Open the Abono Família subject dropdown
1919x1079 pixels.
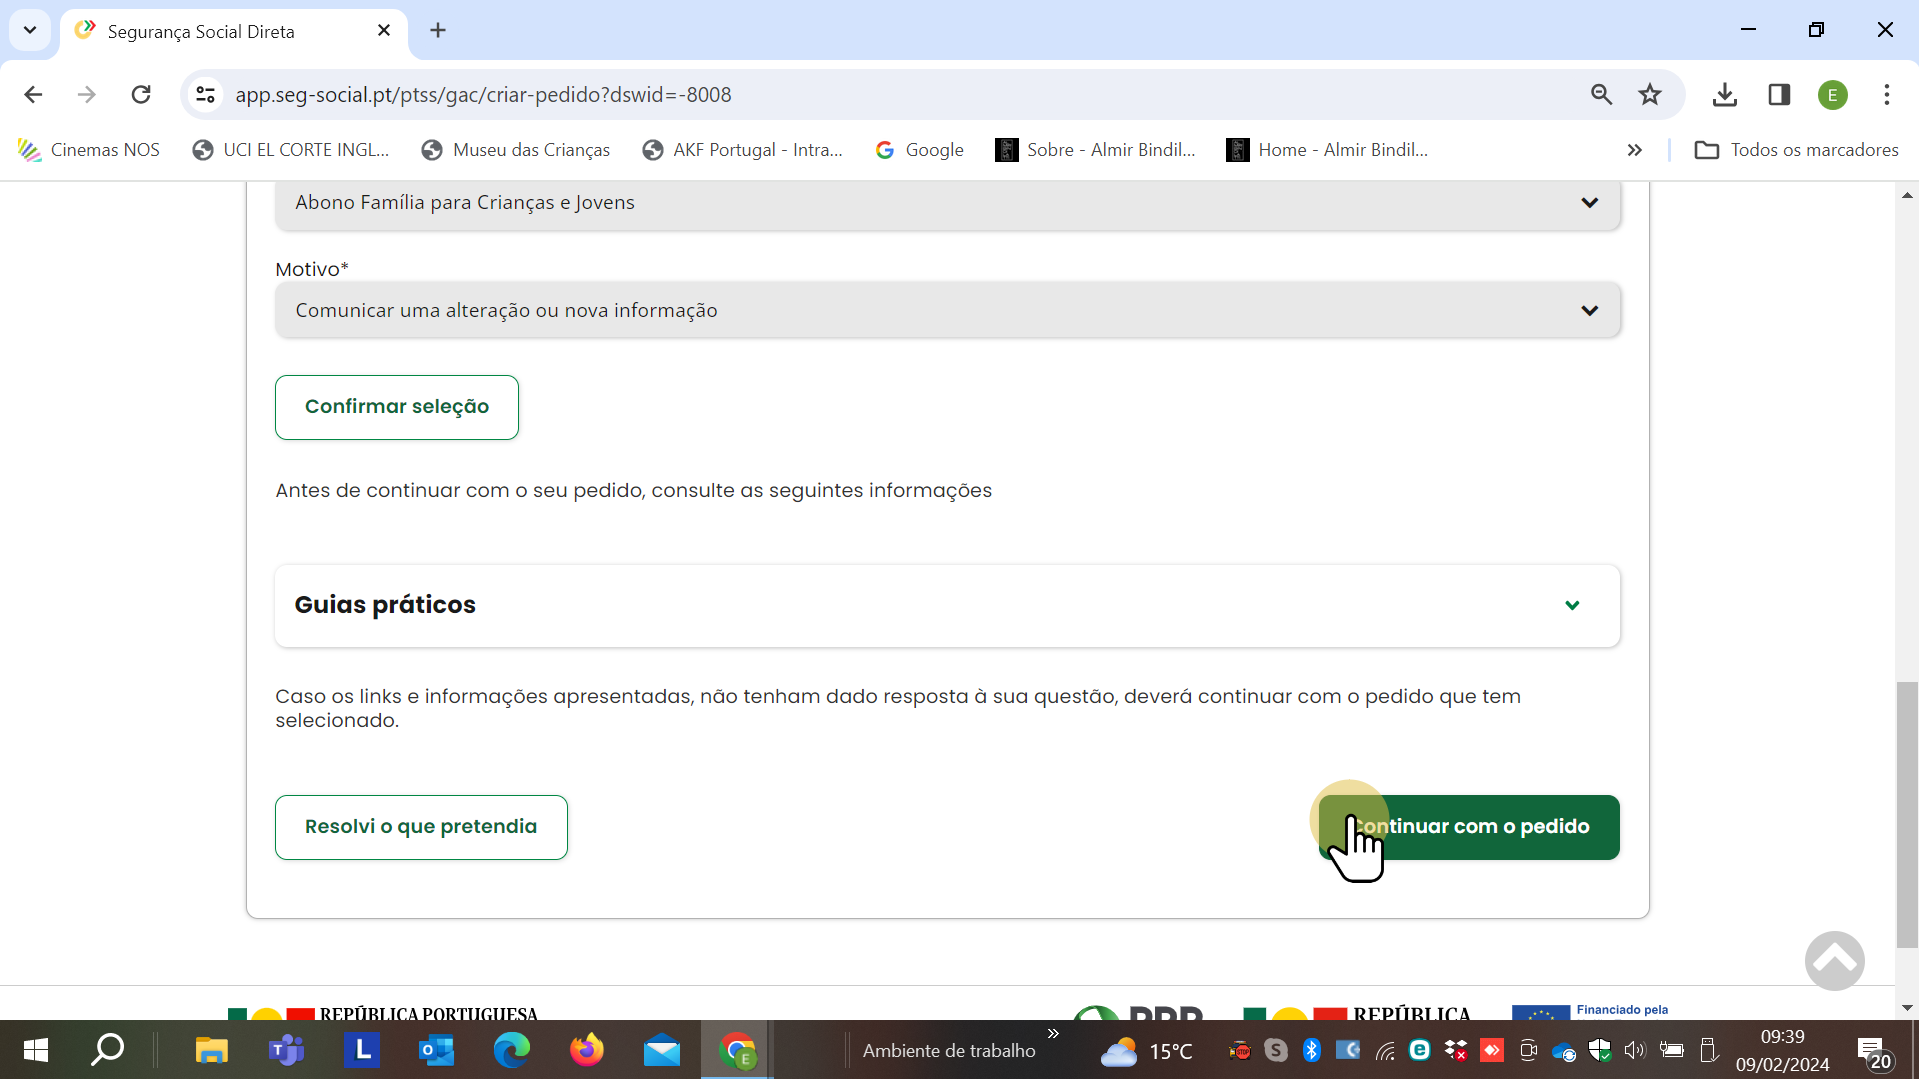coord(946,203)
